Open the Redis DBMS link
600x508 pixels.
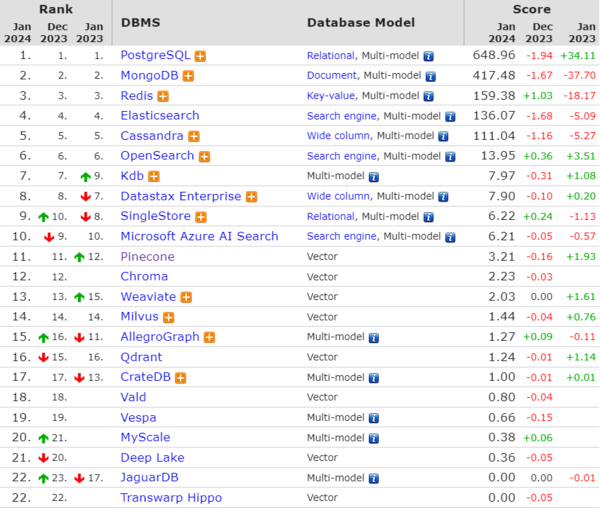coord(137,96)
